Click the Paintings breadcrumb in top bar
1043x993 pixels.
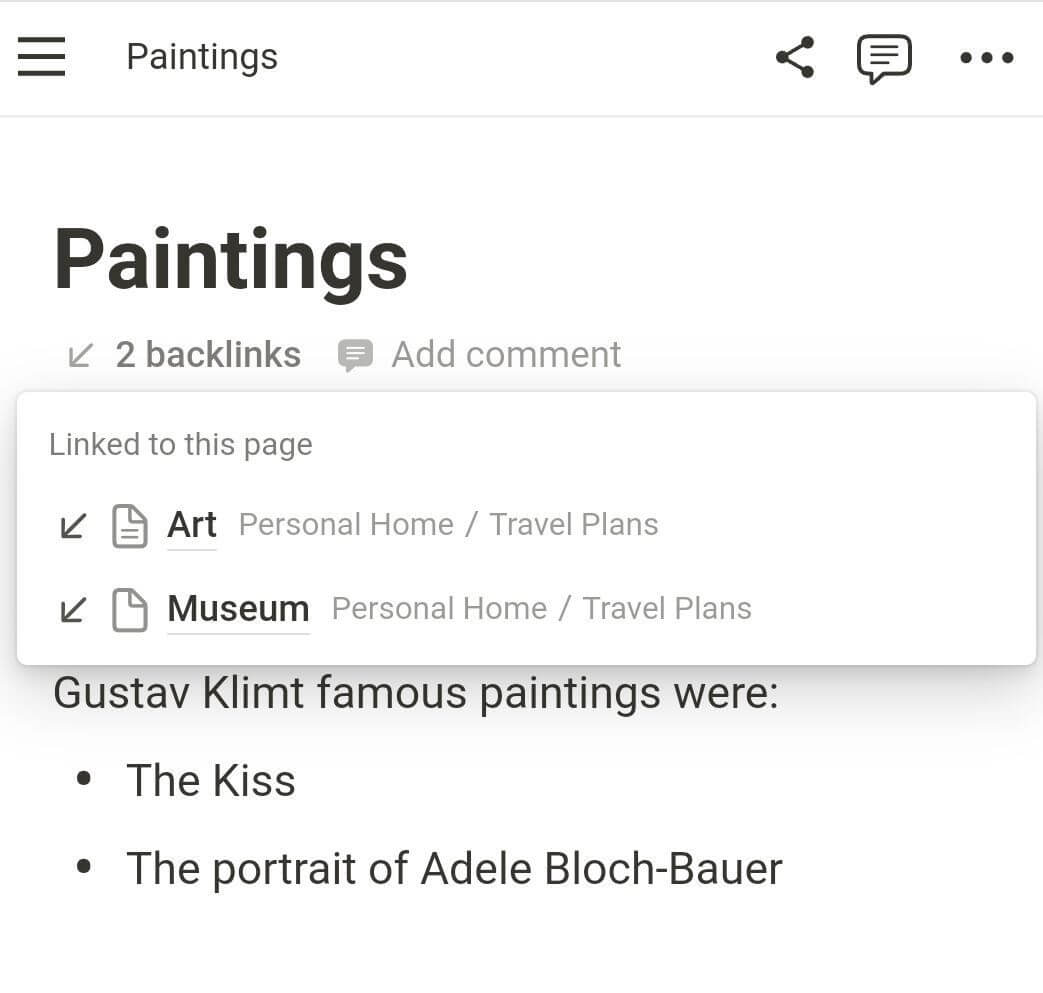coord(202,57)
